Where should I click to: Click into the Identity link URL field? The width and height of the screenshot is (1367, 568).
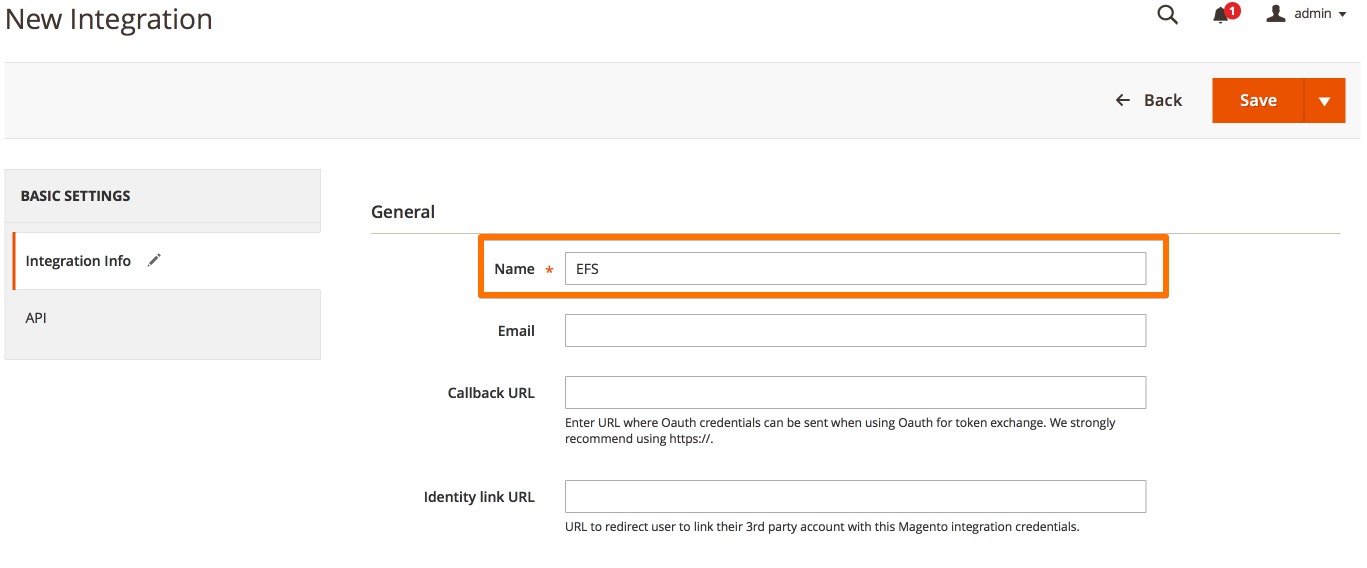pos(855,497)
